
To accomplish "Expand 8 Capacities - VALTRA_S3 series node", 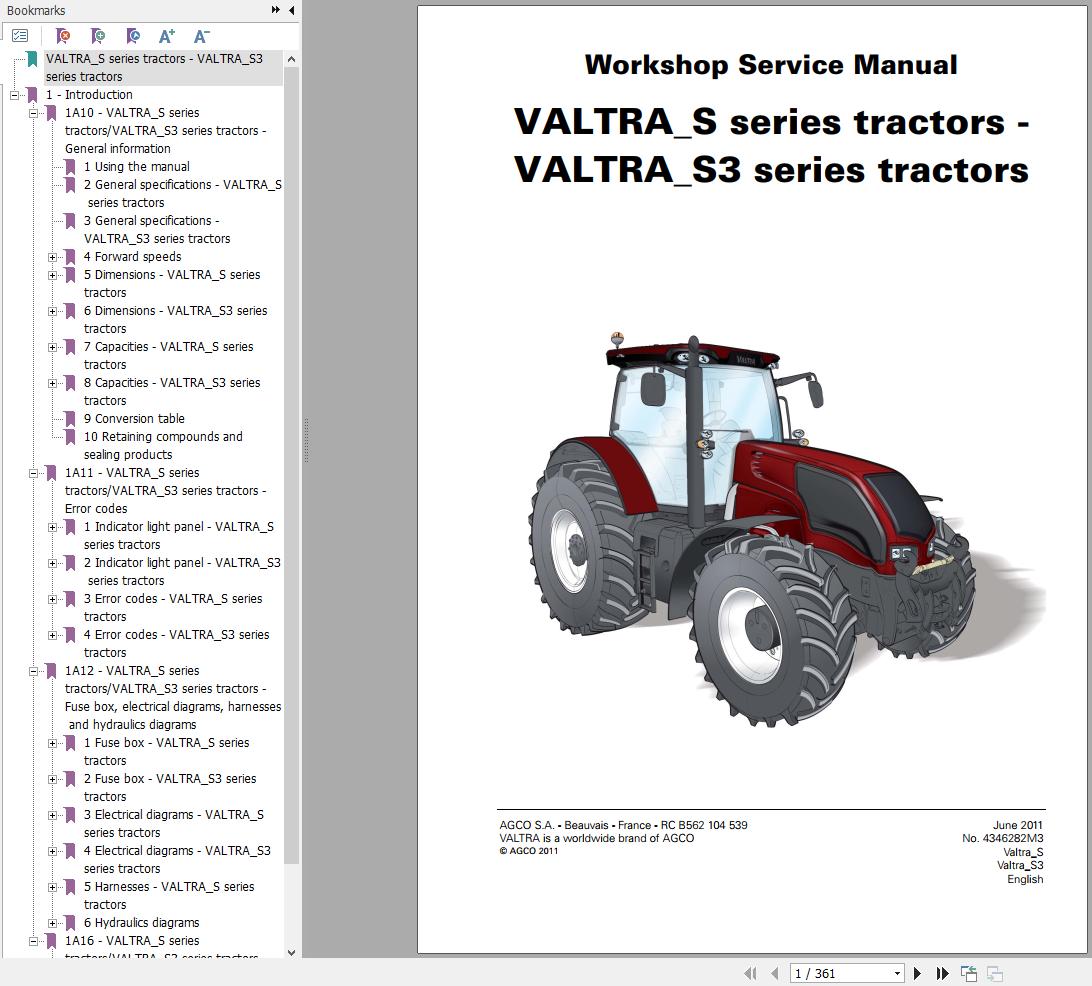I will coord(52,384).
